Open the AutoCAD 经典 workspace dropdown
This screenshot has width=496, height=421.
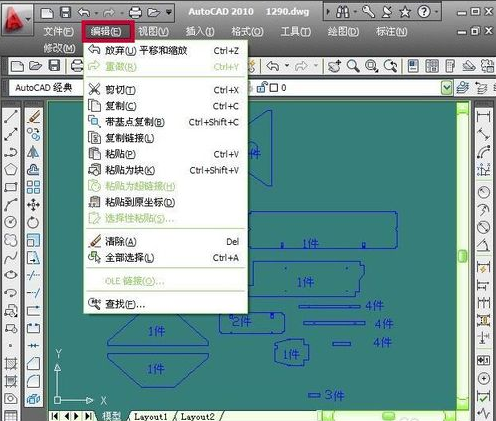point(46,88)
